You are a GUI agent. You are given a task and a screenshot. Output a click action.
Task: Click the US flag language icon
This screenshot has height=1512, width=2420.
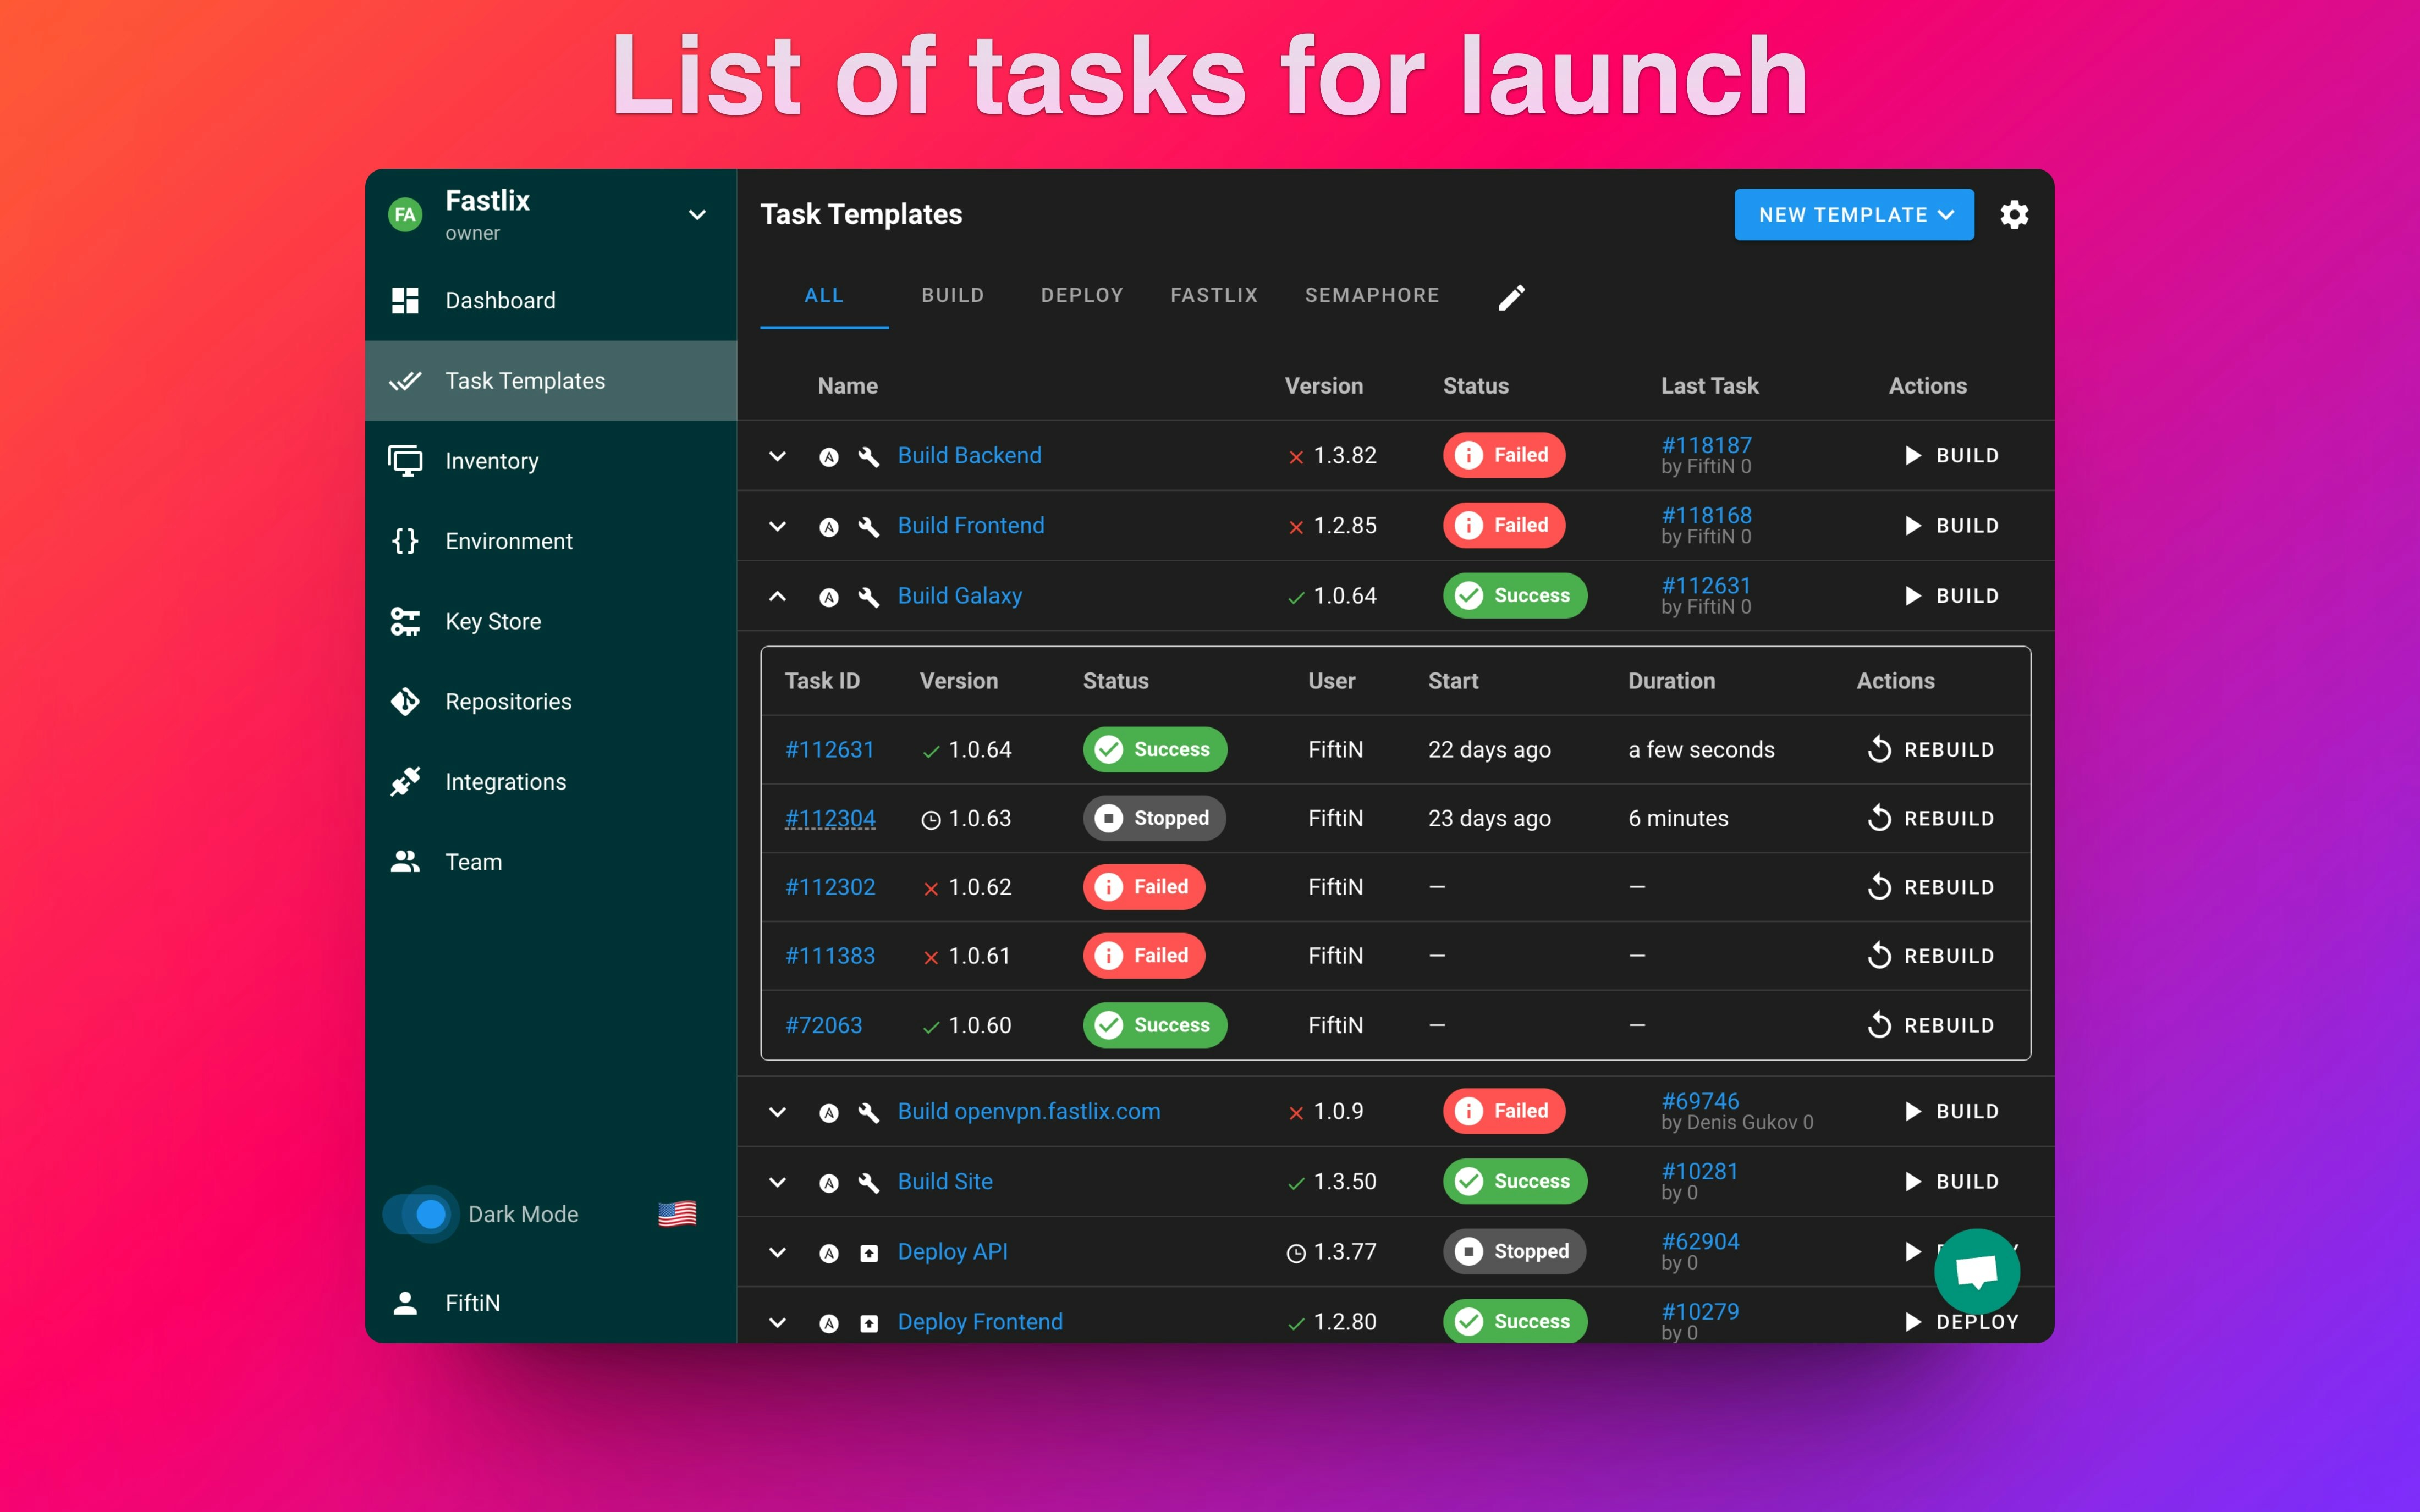point(677,1213)
